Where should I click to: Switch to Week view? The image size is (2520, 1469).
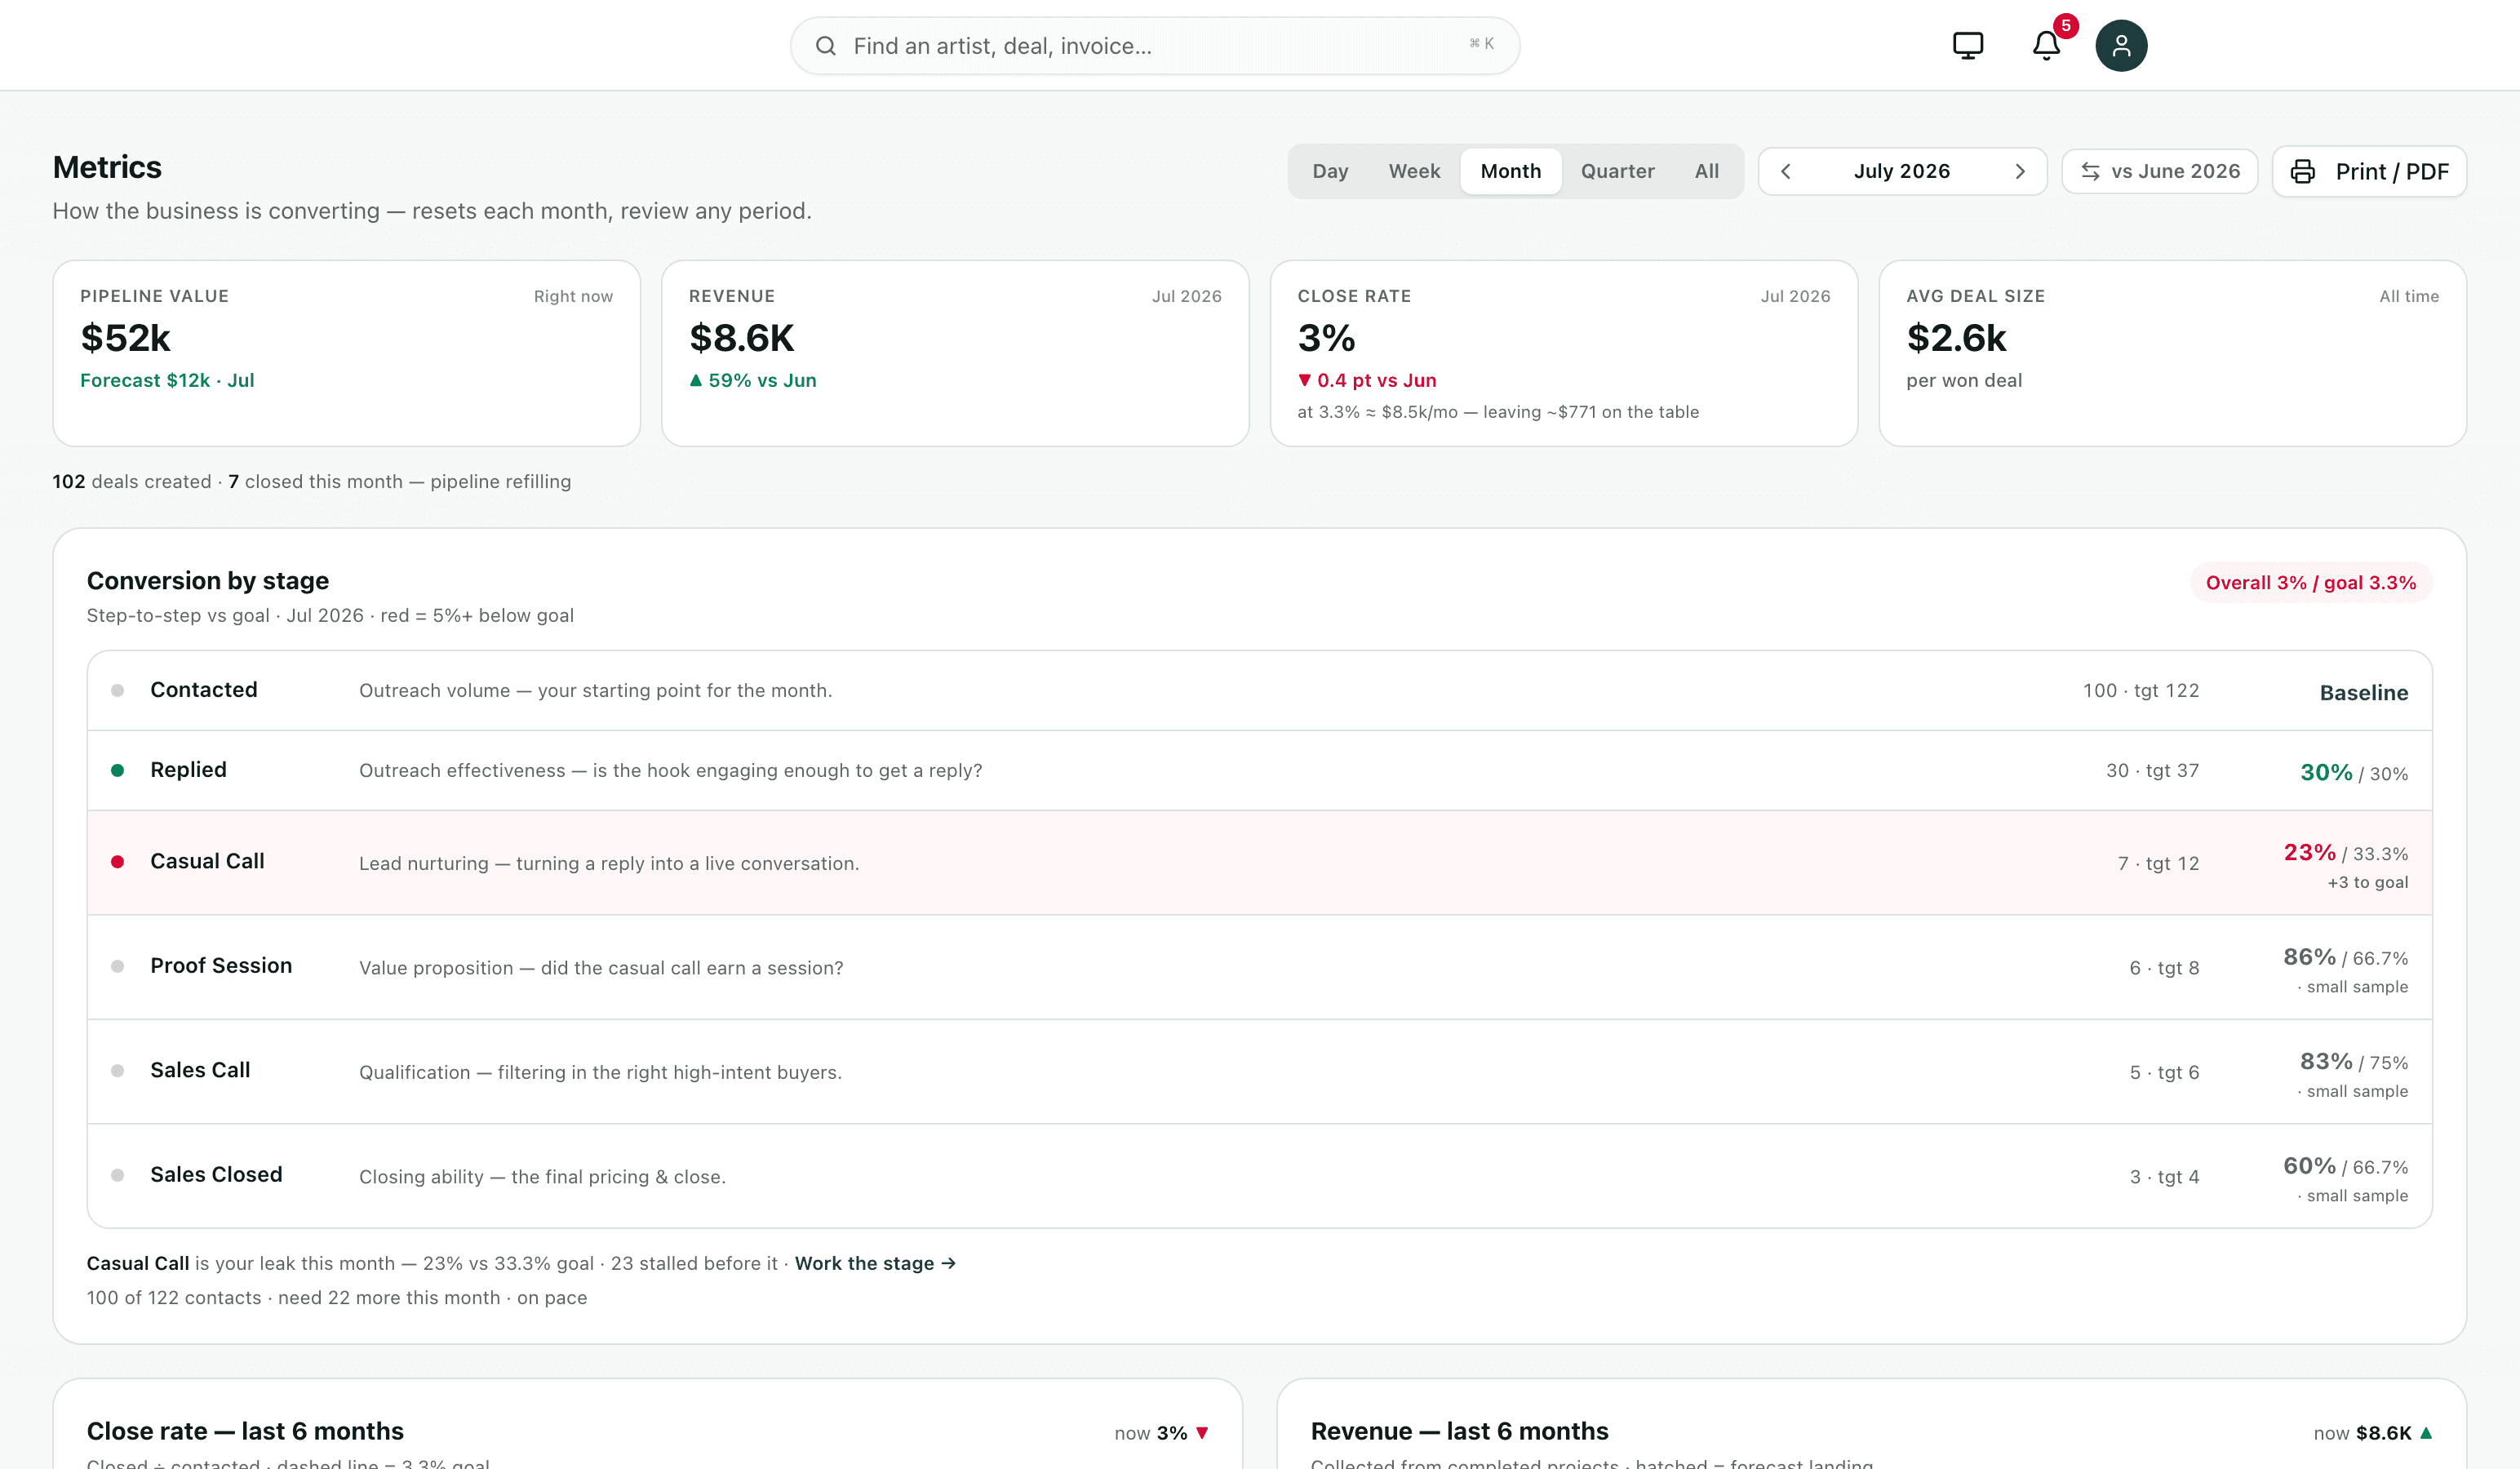click(x=1414, y=172)
